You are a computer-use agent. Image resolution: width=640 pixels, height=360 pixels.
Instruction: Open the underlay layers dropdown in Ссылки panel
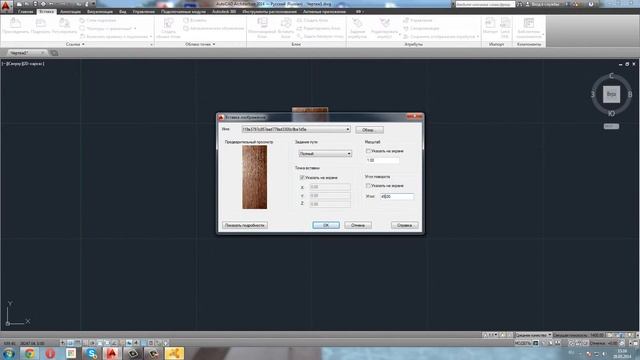(135, 28)
